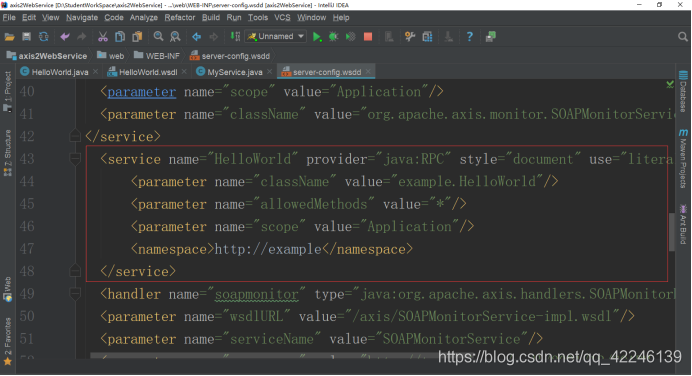This screenshot has width=692, height=376.
Task: Open the Settings wrench icon
Action: [410, 37]
